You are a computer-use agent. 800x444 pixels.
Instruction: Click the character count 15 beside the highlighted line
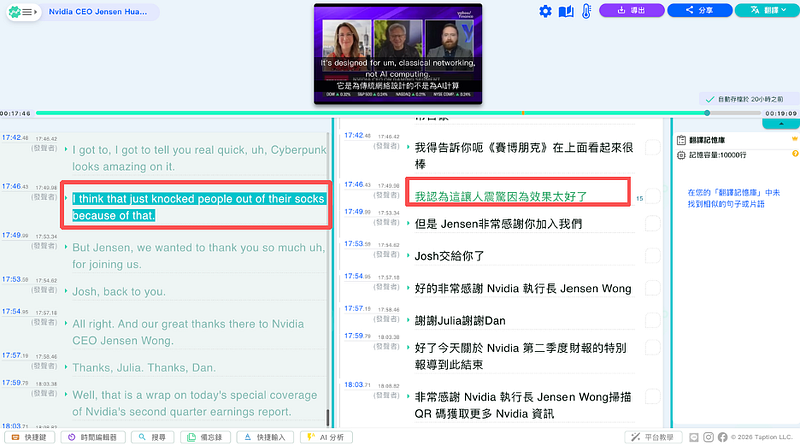tap(639, 199)
